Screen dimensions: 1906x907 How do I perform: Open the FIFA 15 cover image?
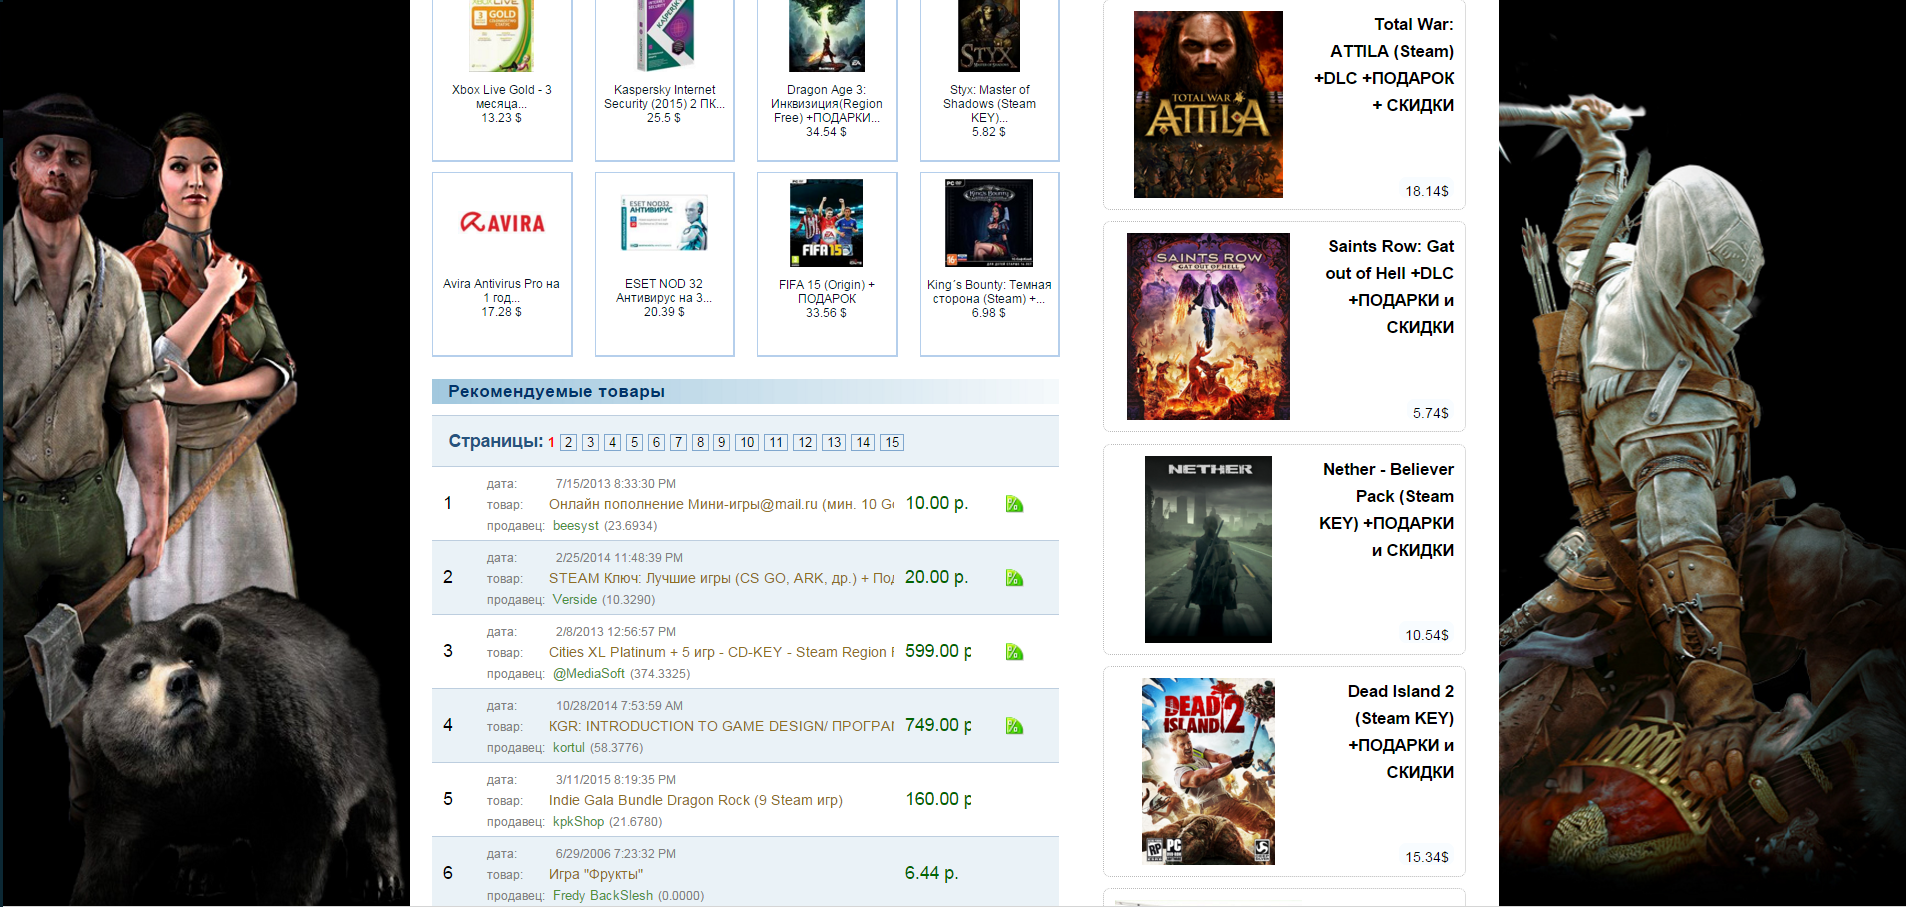tap(826, 223)
